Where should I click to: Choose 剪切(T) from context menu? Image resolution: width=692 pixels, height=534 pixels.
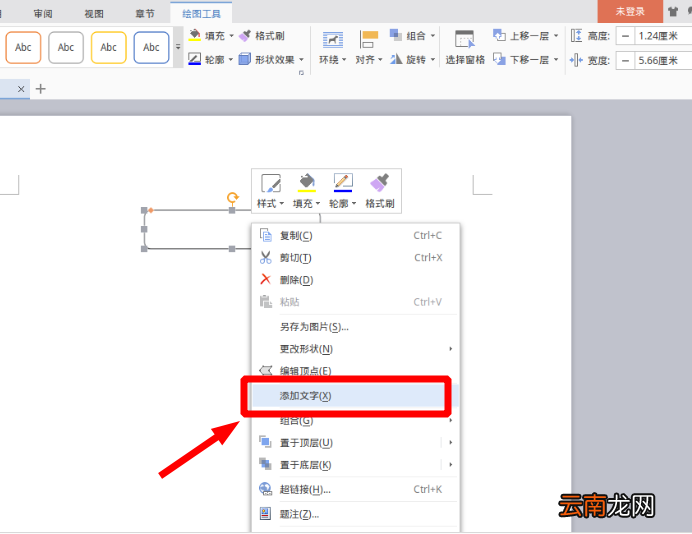356,258
